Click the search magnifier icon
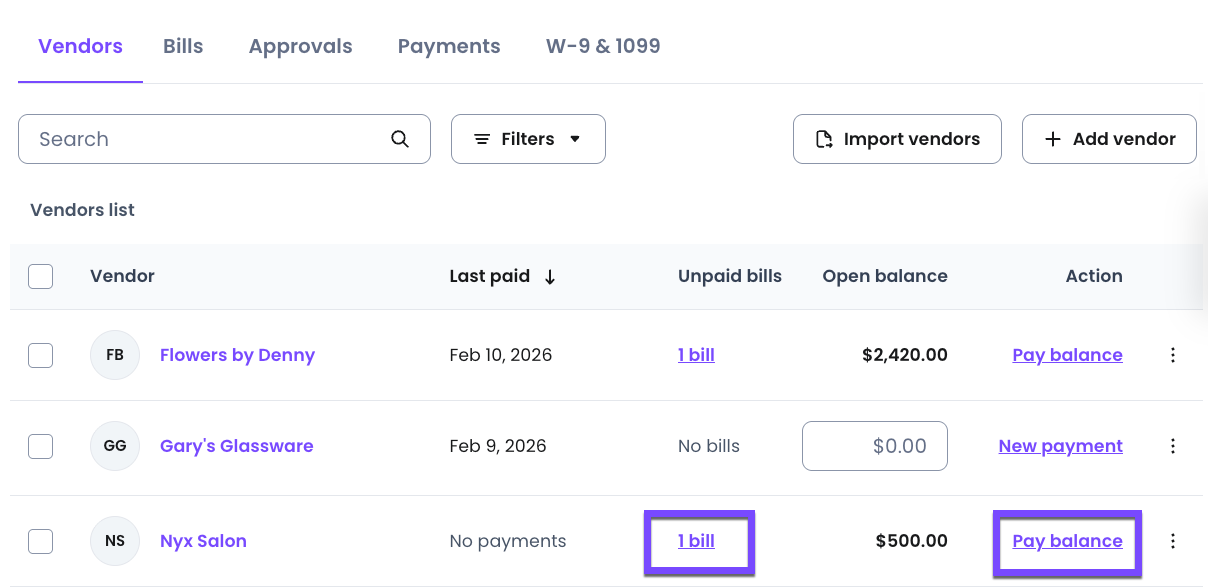This screenshot has width=1208, height=588. 400,139
